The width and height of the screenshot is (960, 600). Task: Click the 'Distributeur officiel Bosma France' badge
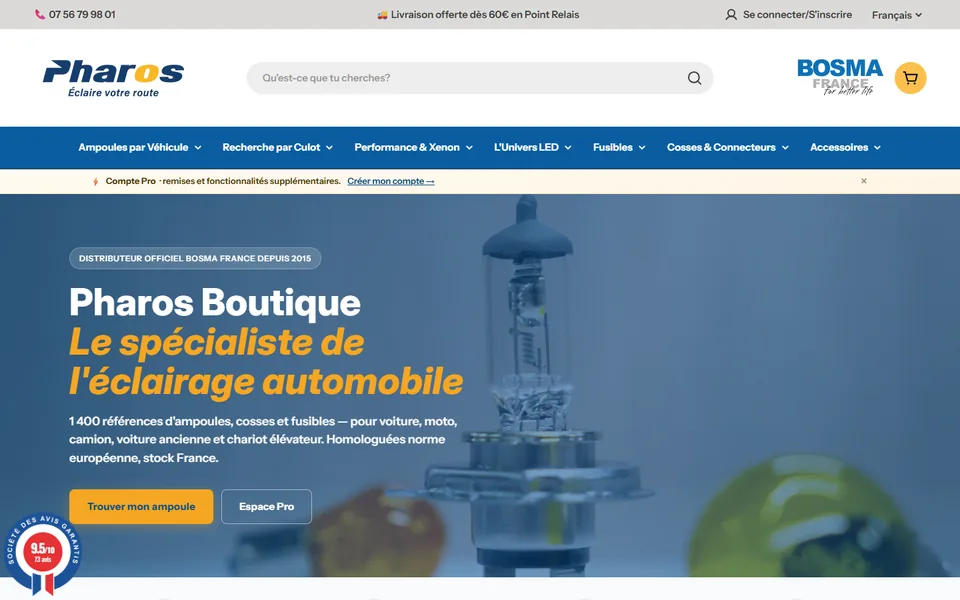195,258
